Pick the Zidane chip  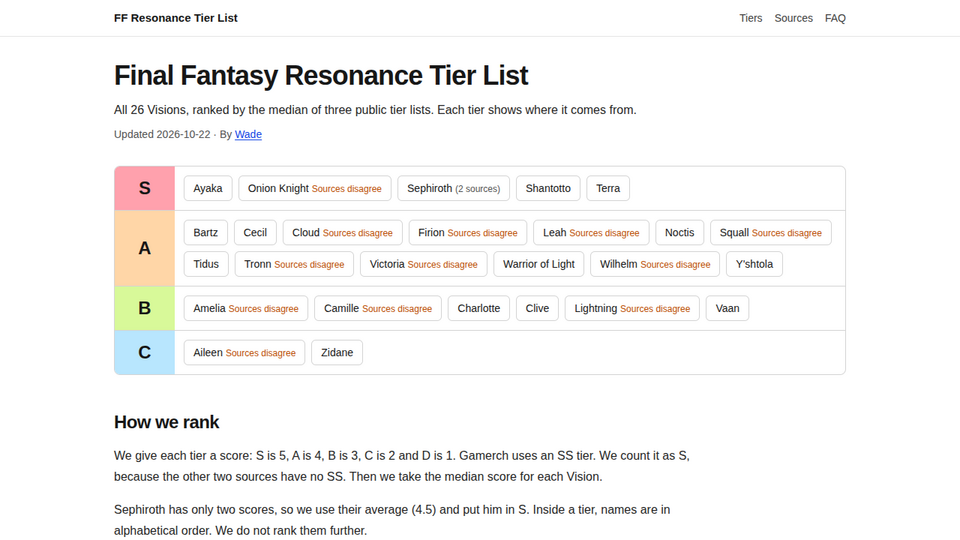[337, 352]
